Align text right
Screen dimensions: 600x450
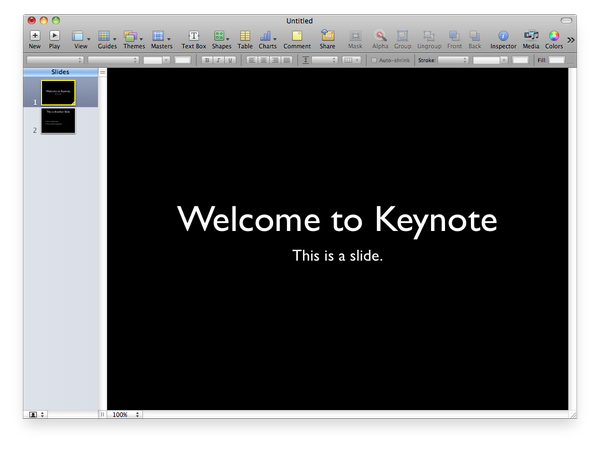click(275, 60)
